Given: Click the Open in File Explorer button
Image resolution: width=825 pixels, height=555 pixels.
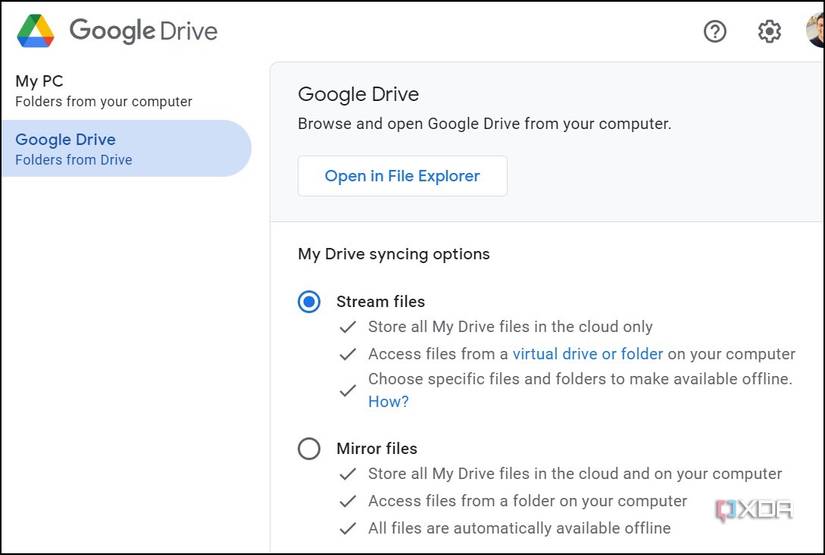Looking at the screenshot, I should [402, 176].
